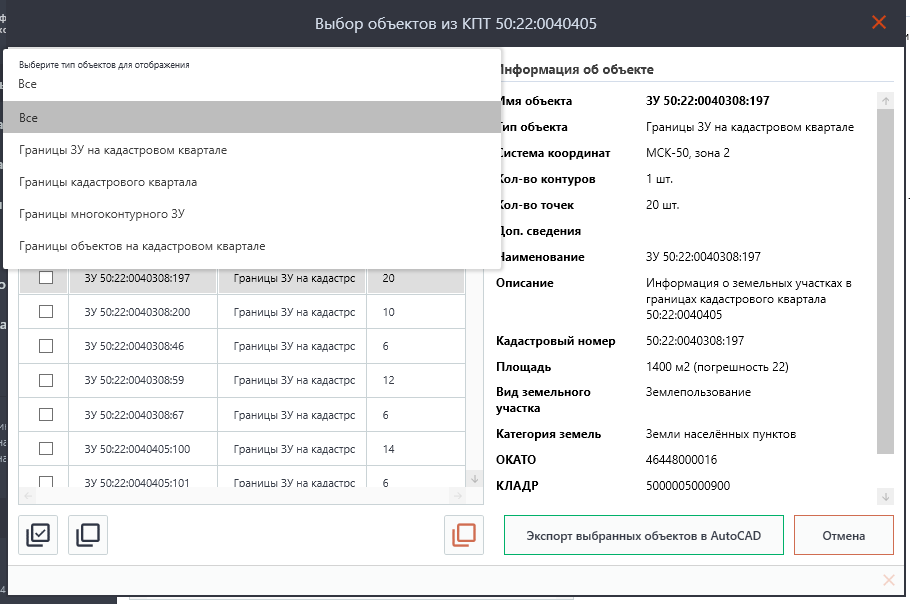Viewport: 910px width, 604px height.
Task: Click the faded X in the bottom bar
Action: (x=889, y=580)
